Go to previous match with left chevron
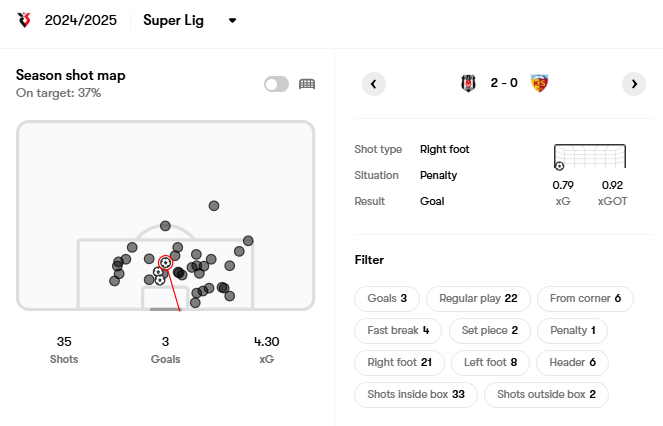Viewport: 663px width, 426px height. click(x=374, y=84)
